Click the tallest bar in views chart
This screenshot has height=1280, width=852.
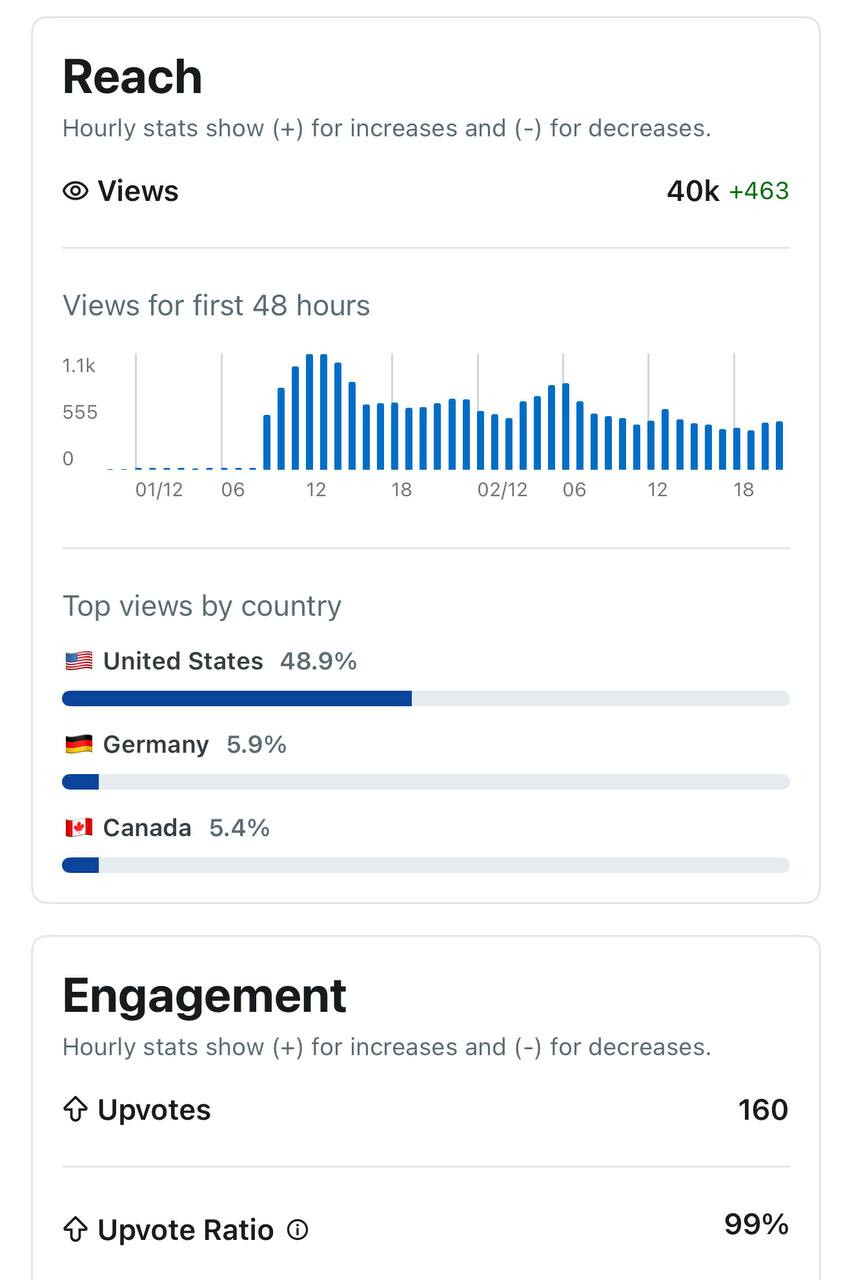pos(310,412)
